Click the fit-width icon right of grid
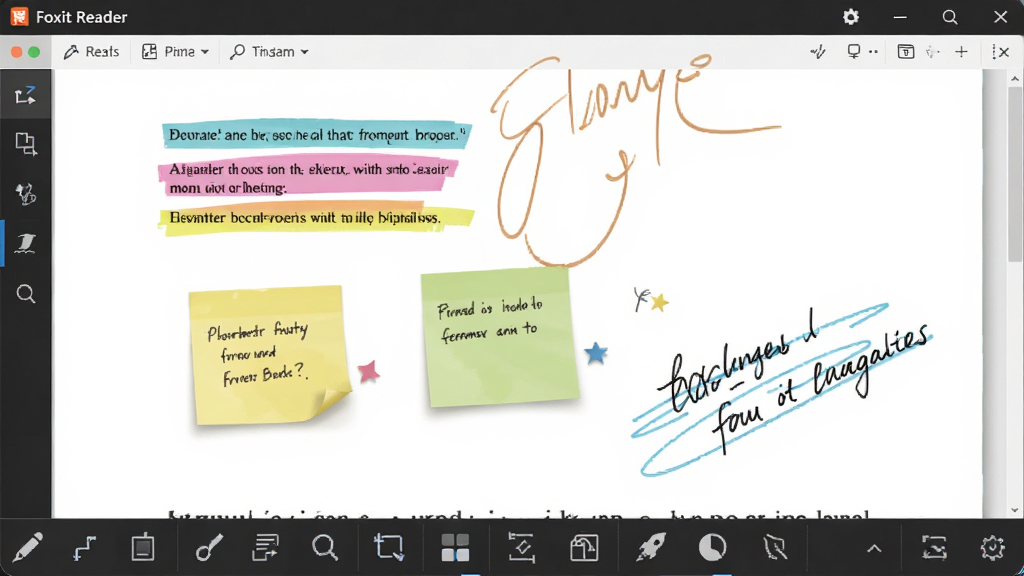 pyautogui.click(x=521, y=547)
